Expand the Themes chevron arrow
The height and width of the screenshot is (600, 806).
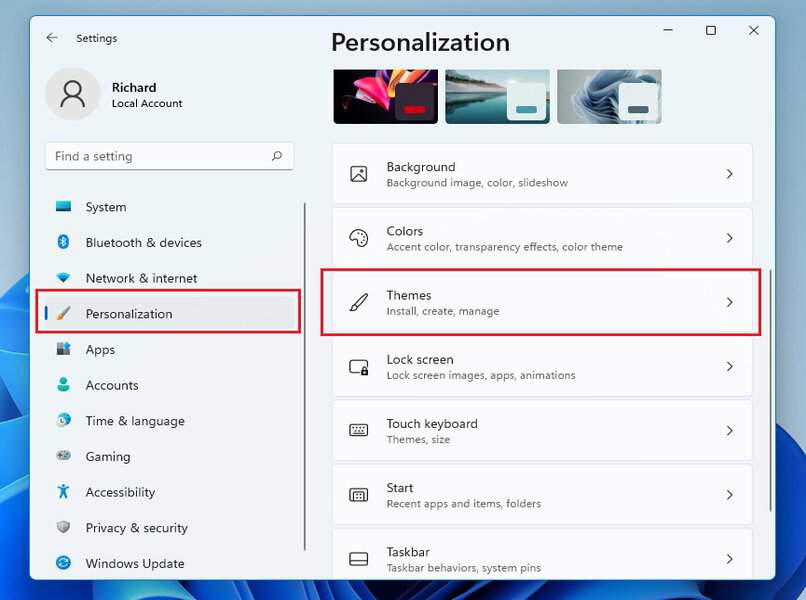coord(729,302)
